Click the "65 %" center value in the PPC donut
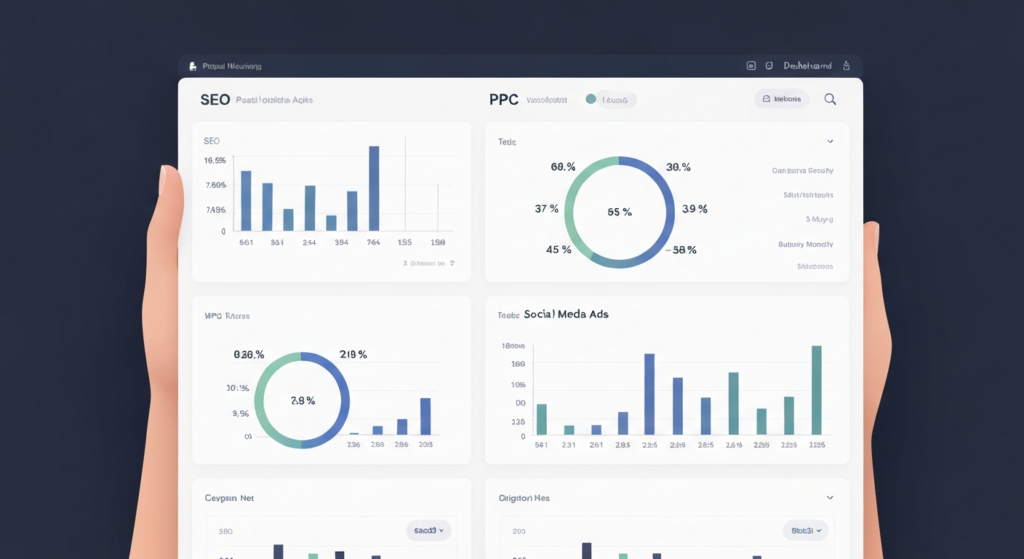This screenshot has height=559, width=1024. pos(619,212)
